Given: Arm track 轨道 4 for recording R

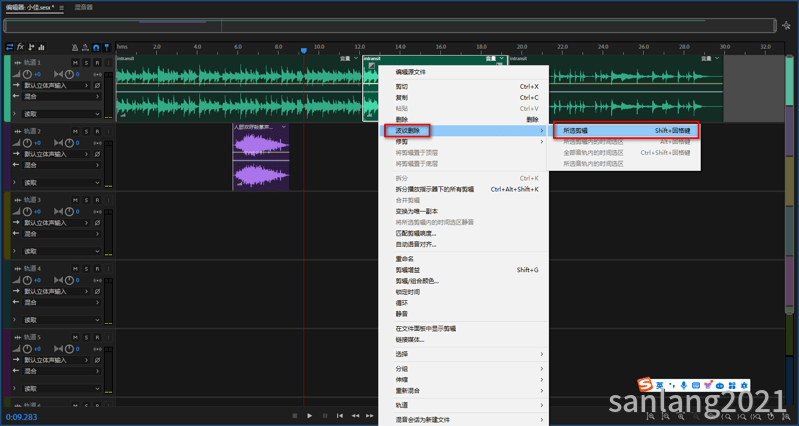Looking at the screenshot, I should 97,269.
